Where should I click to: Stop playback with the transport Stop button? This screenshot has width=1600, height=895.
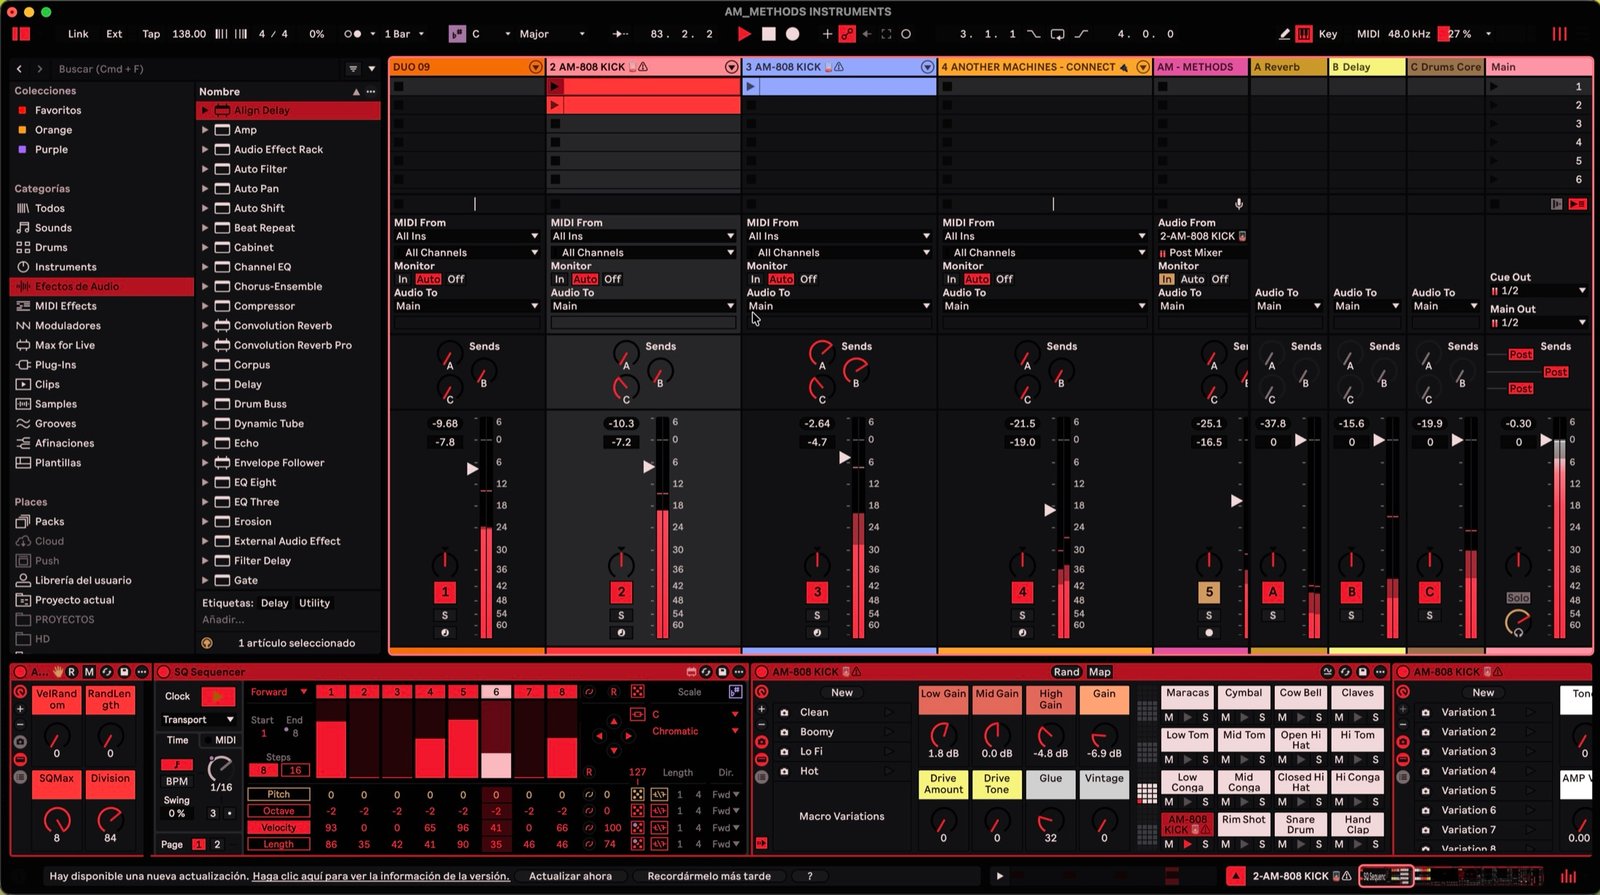pyautogui.click(x=768, y=34)
